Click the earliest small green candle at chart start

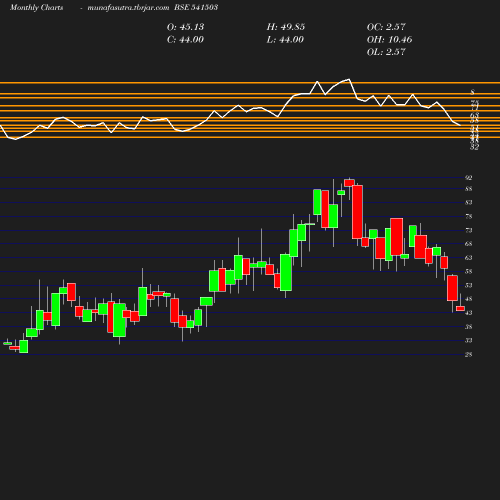(x=7, y=343)
